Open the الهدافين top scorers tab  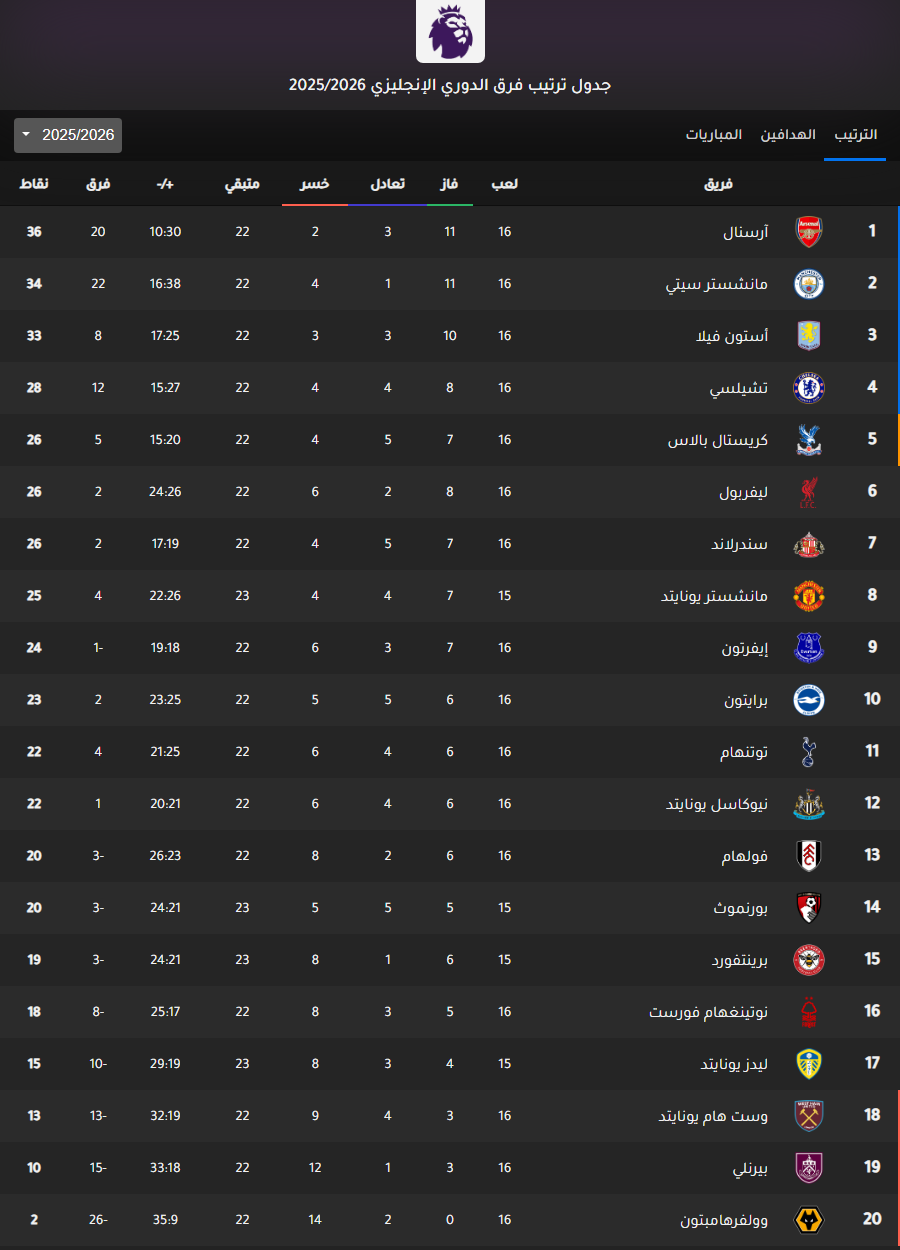point(788,135)
